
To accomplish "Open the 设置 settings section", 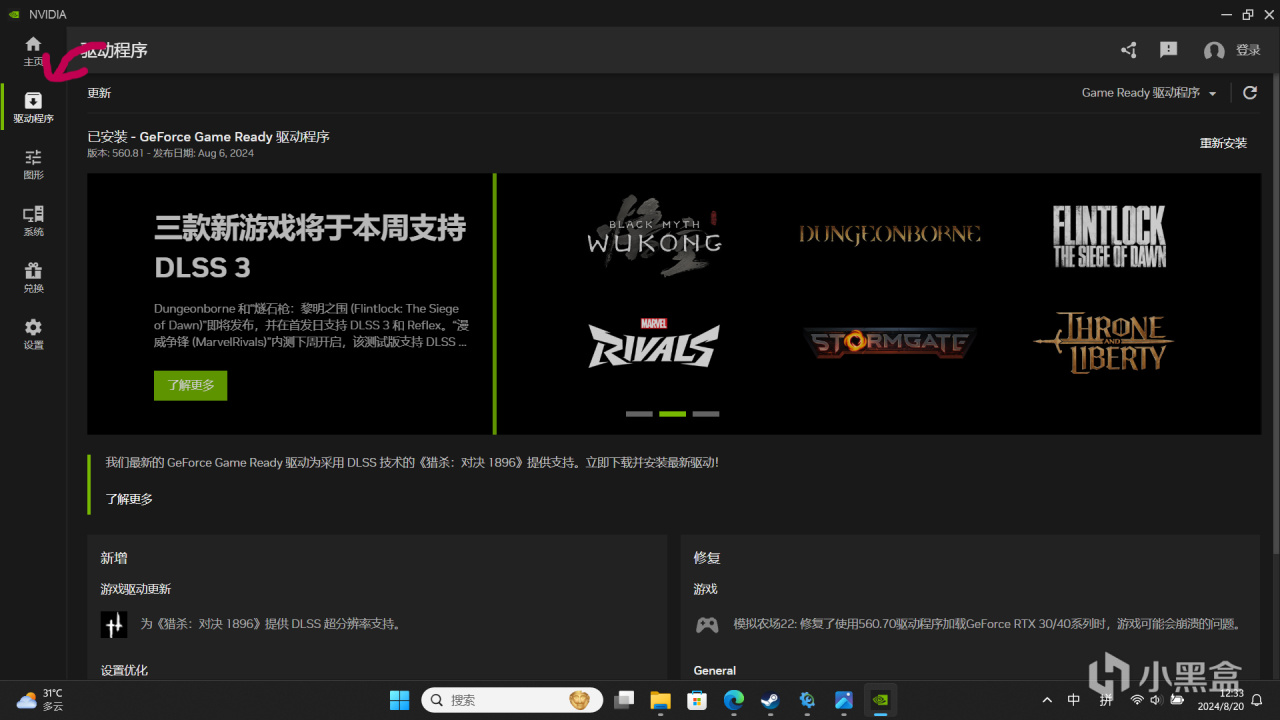I will tap(33, 335).
